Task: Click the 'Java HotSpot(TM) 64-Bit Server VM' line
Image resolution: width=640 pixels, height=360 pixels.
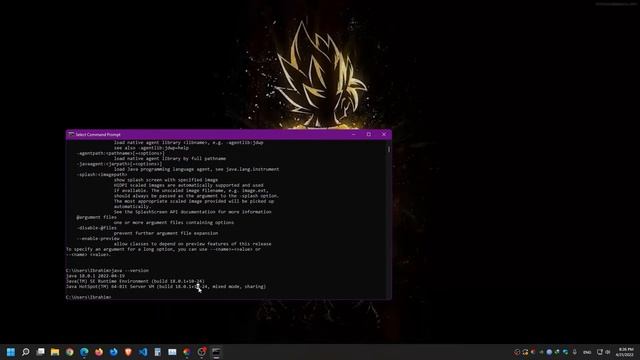Action: click(166, 287)
